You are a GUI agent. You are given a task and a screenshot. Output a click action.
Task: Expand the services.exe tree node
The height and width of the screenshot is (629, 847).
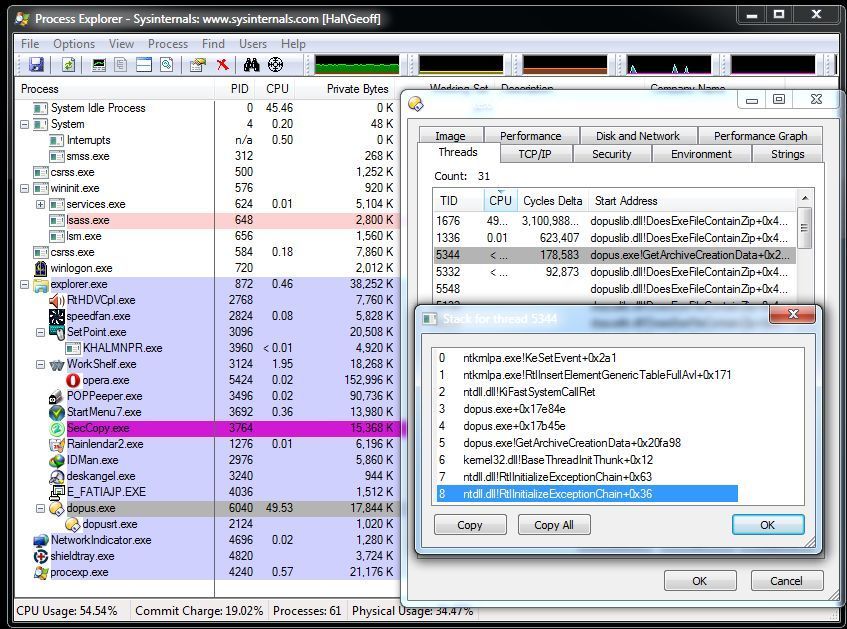41,204
